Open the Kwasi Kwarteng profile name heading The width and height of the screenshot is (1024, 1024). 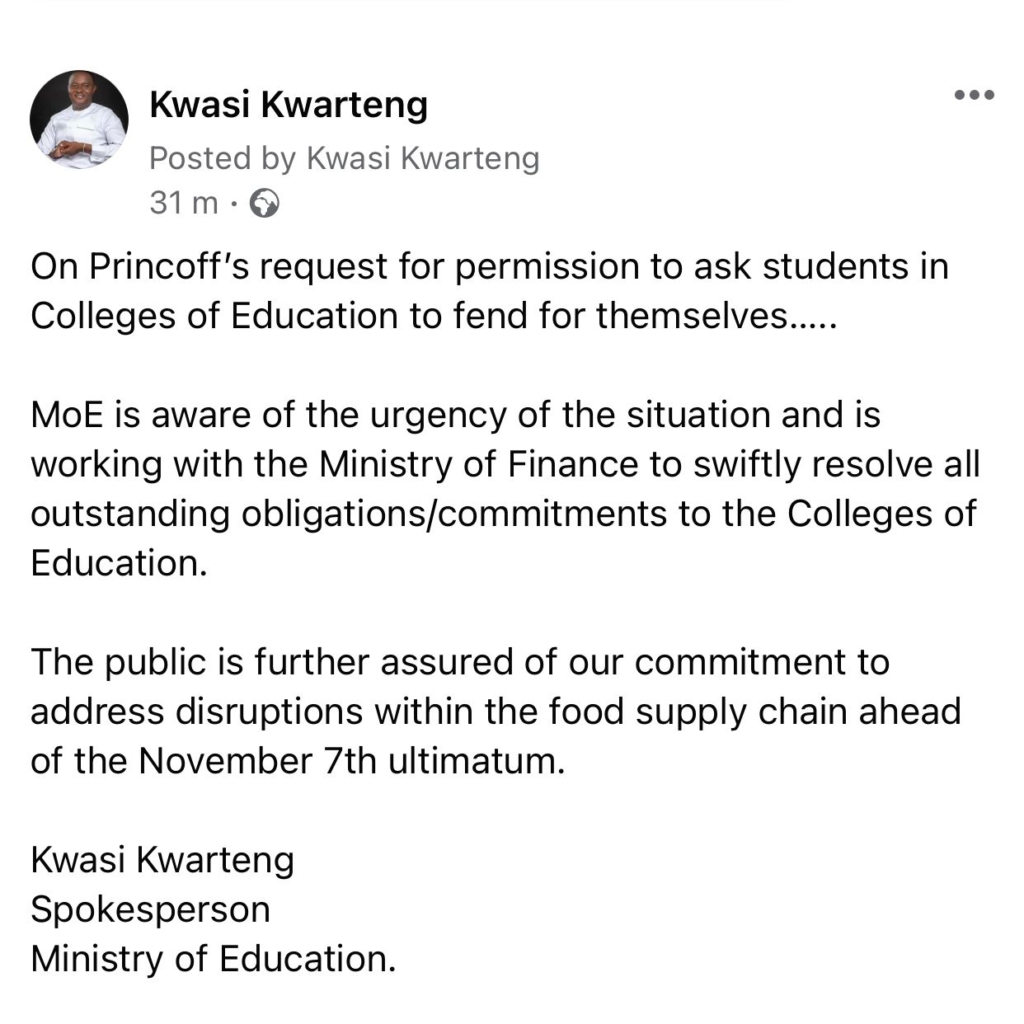pyautogui.click(x=289, y=104)
